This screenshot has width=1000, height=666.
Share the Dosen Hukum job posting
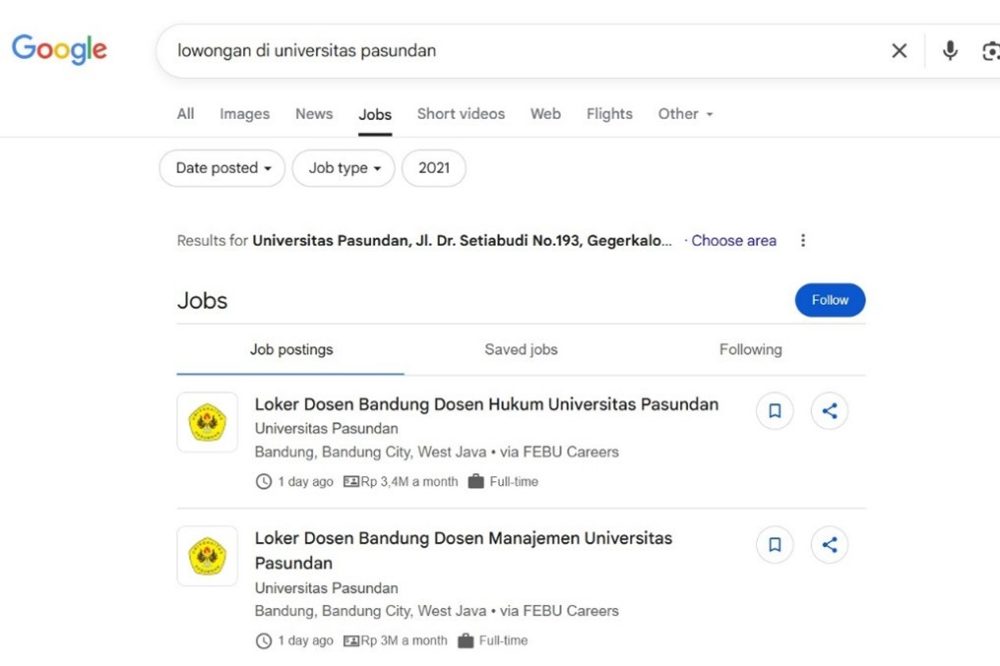829,410
